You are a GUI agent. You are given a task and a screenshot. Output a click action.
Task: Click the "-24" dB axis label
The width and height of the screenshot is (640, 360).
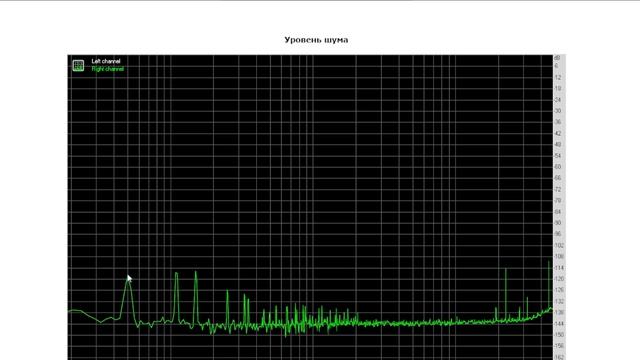558,100
